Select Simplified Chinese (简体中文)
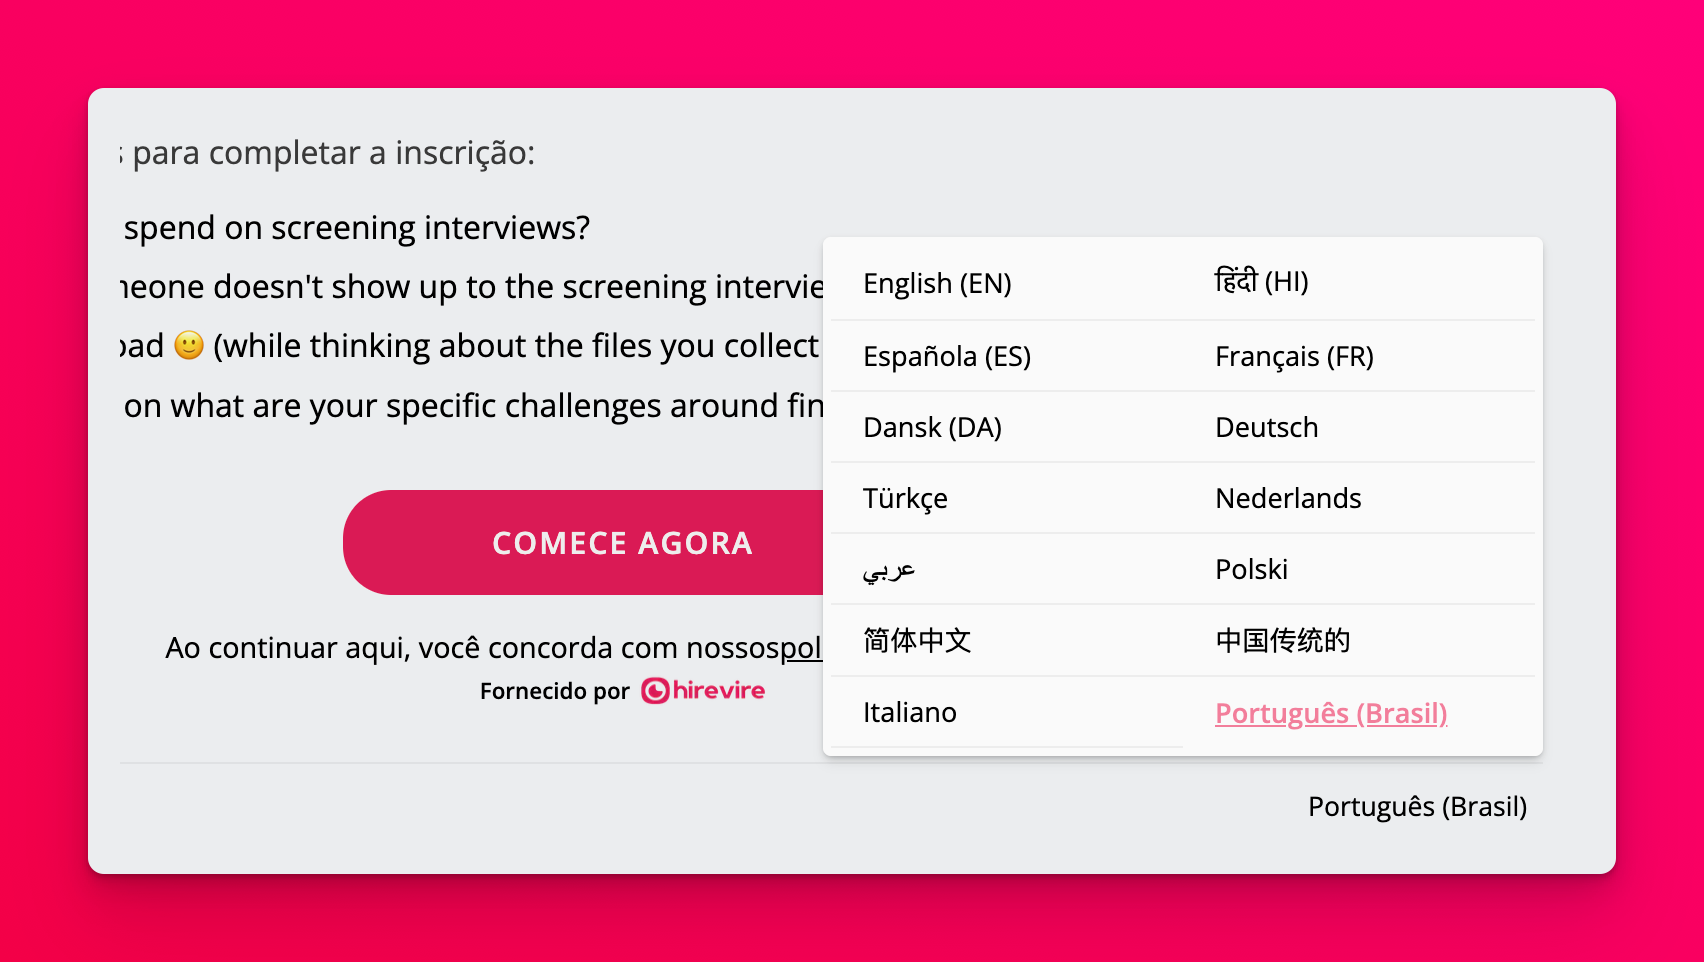Image resolution: width=1704 pixels, height=962 pixels. pos(917,640)
